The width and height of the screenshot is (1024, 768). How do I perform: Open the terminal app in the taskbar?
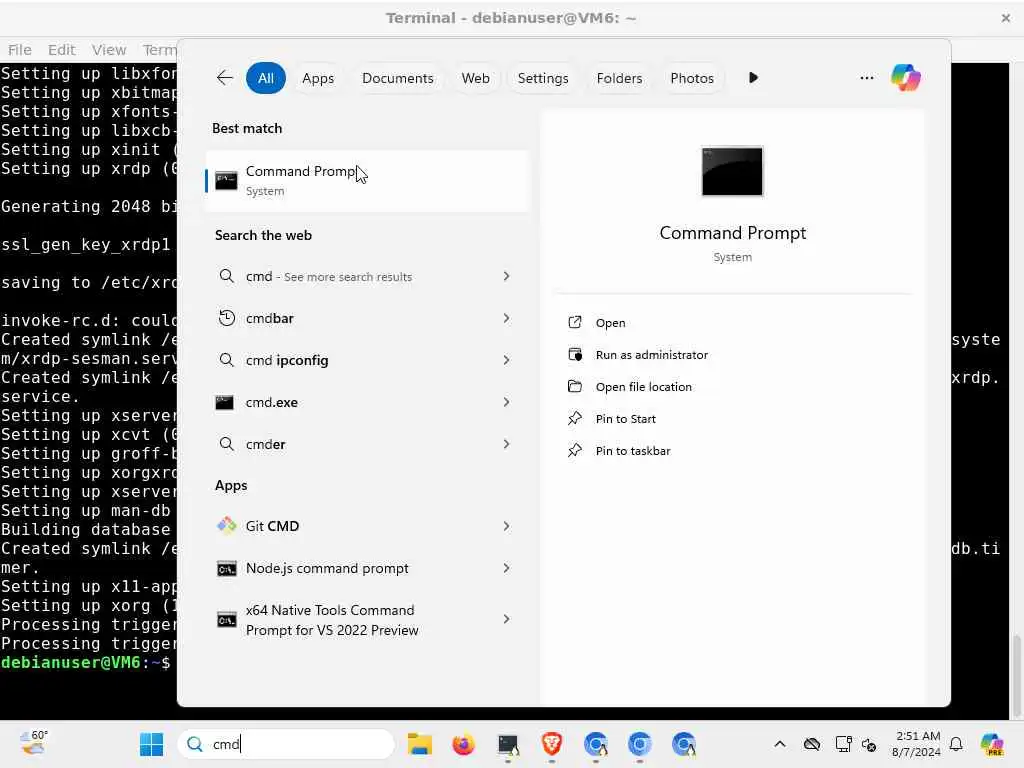point(507,744)
